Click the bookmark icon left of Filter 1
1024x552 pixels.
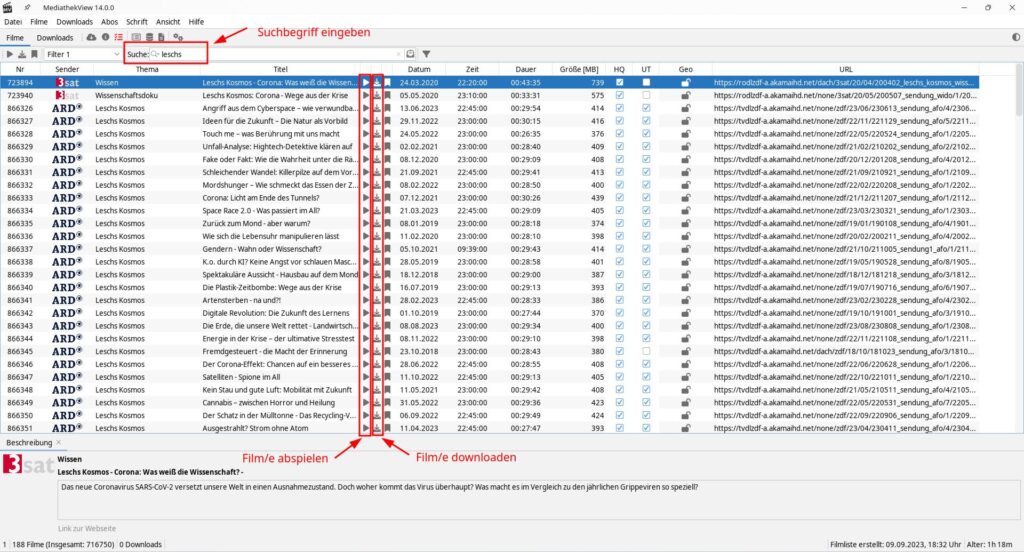(34, 54)
